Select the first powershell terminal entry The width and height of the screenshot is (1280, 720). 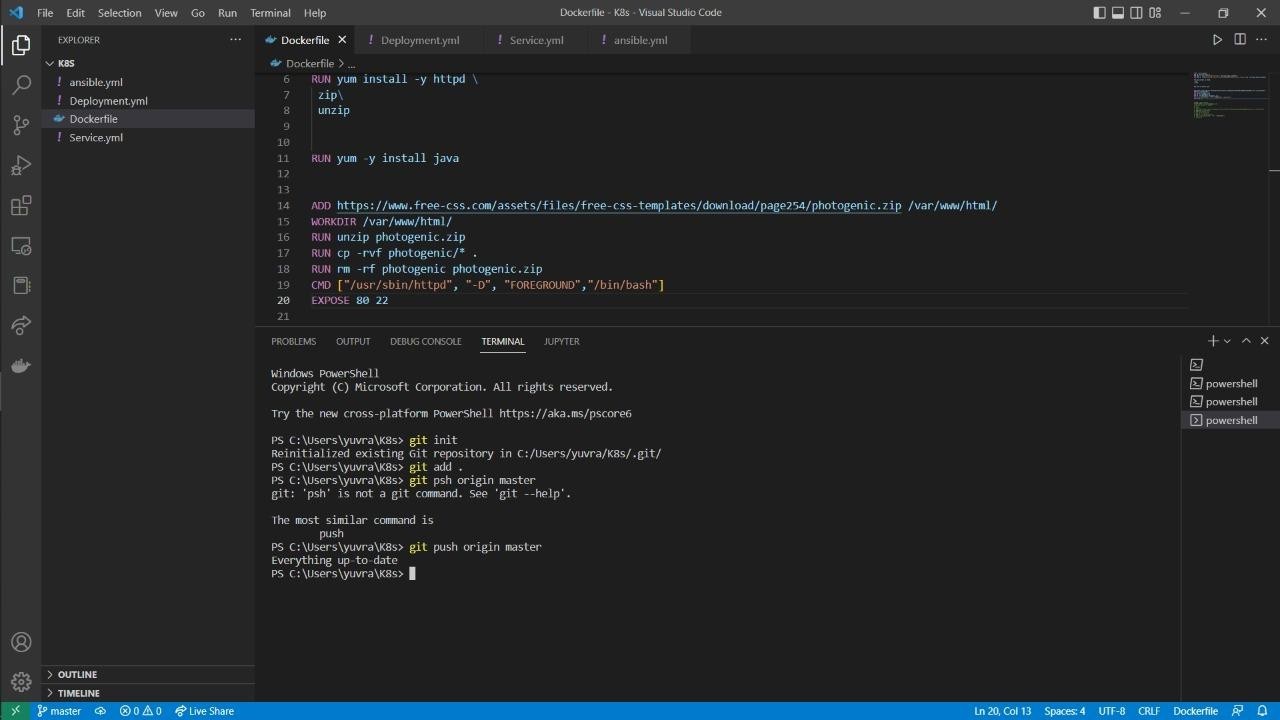click(x=1230, y=383)
